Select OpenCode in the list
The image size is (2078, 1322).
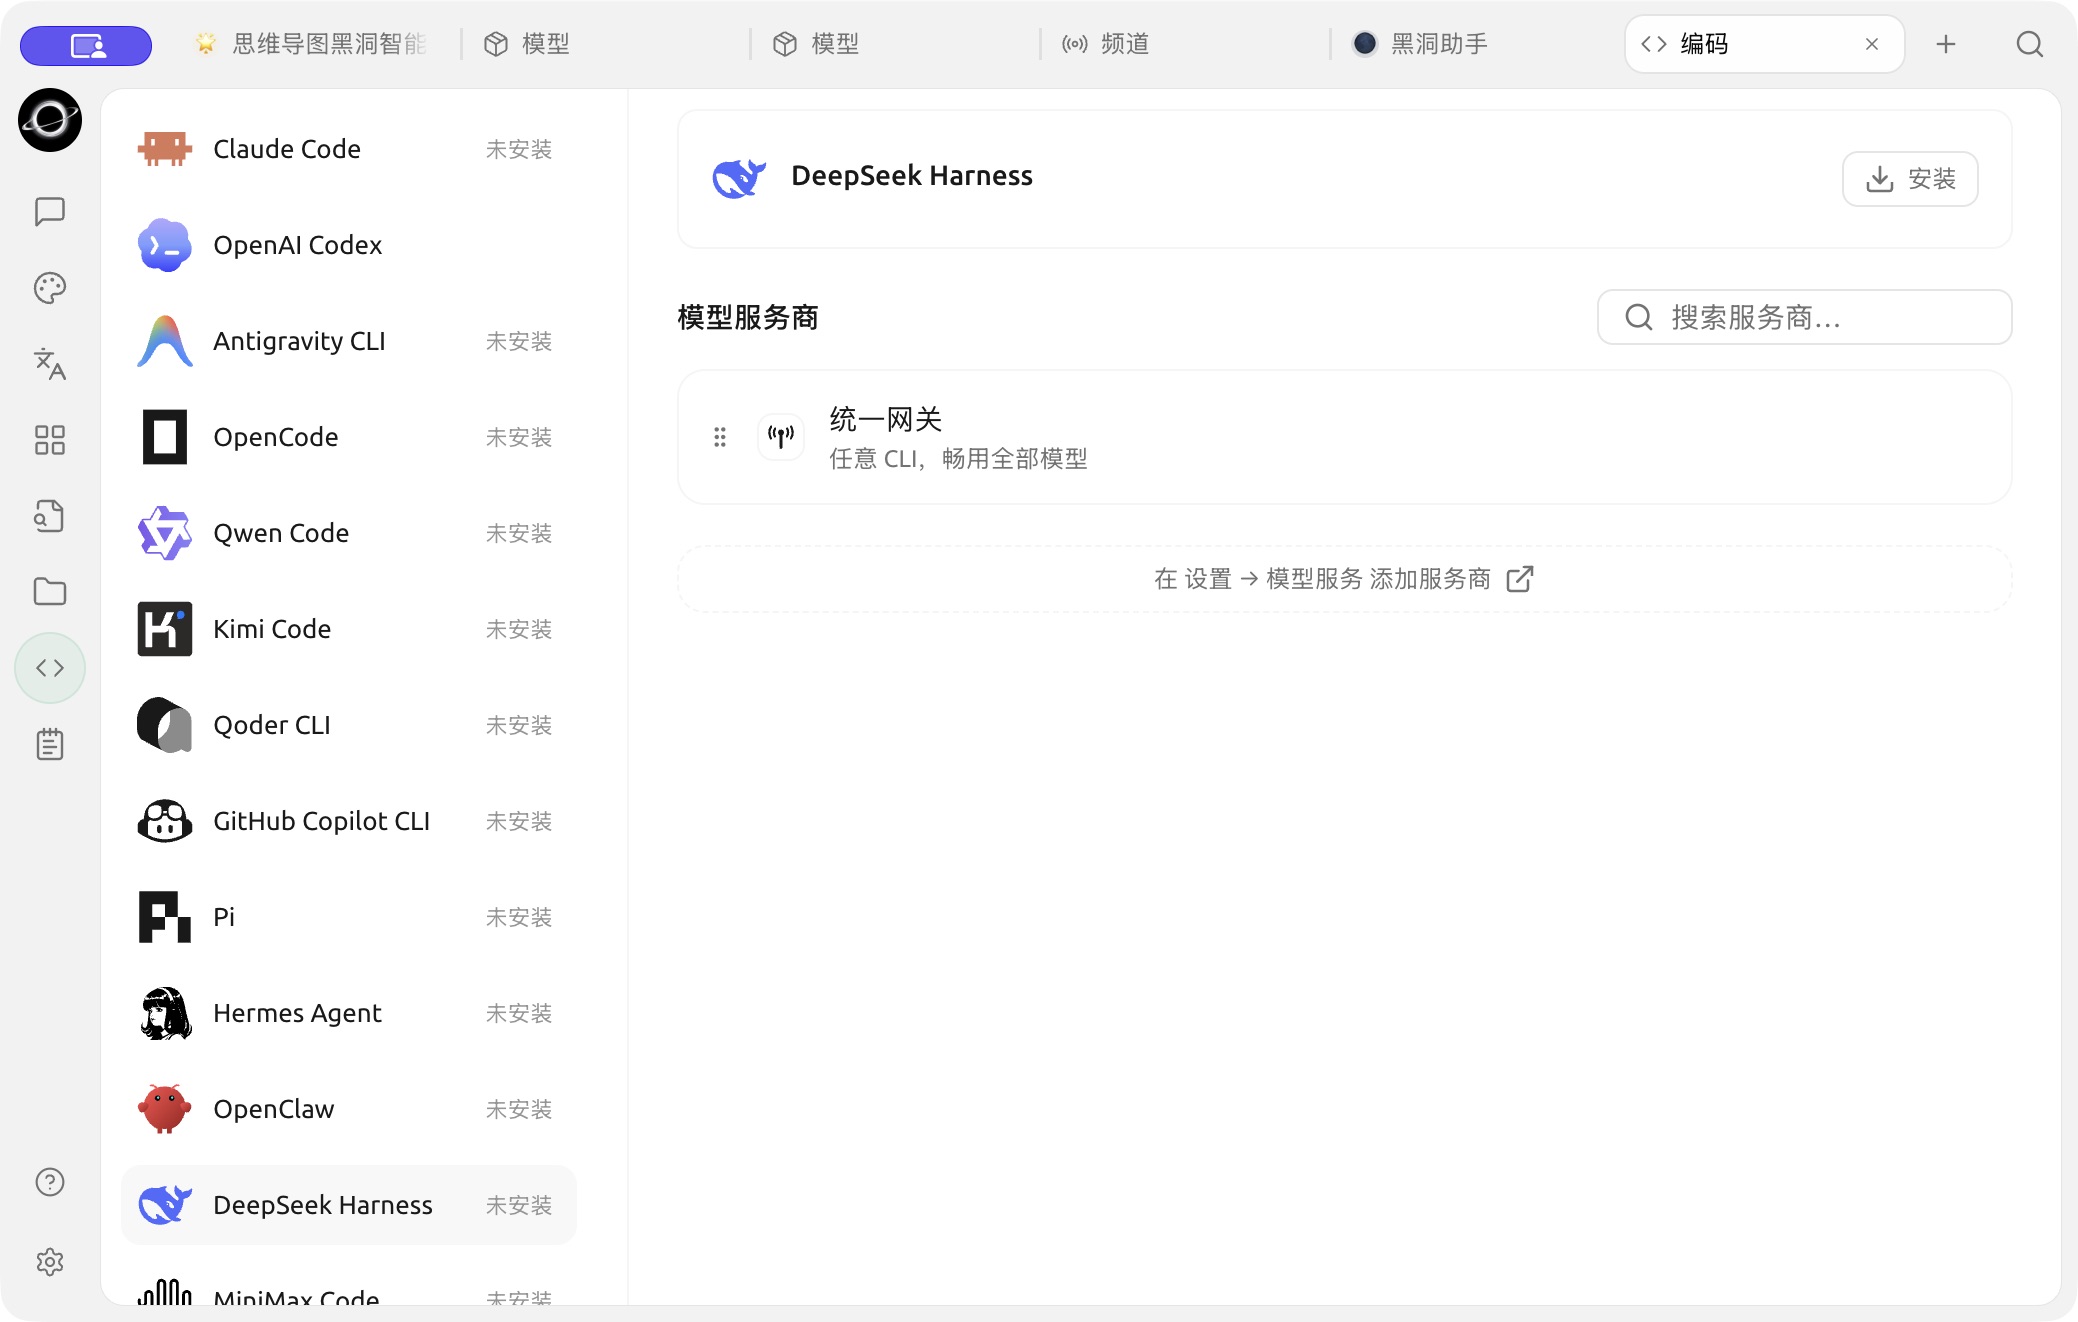348,437
